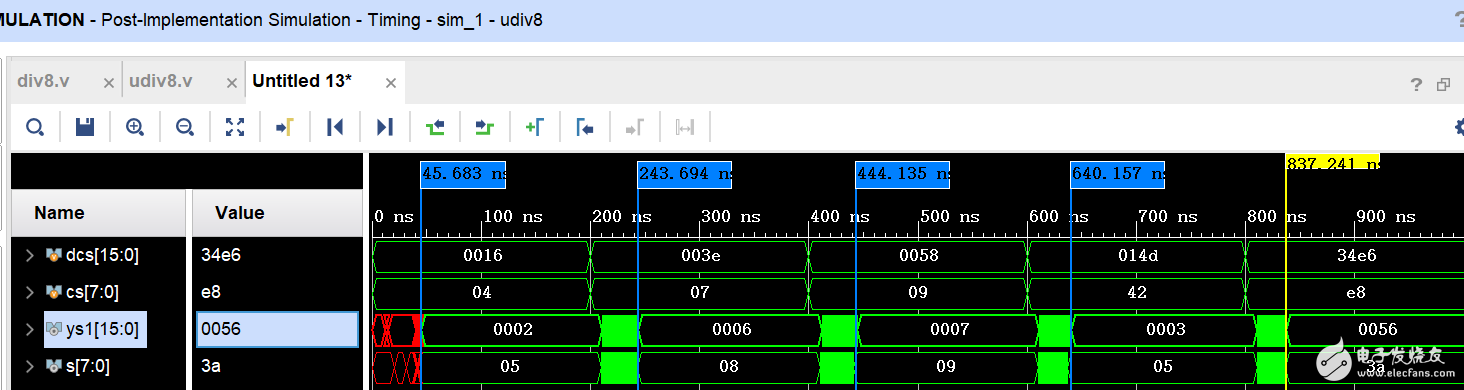Switch to the udiv8.v tab

[161, 81]
